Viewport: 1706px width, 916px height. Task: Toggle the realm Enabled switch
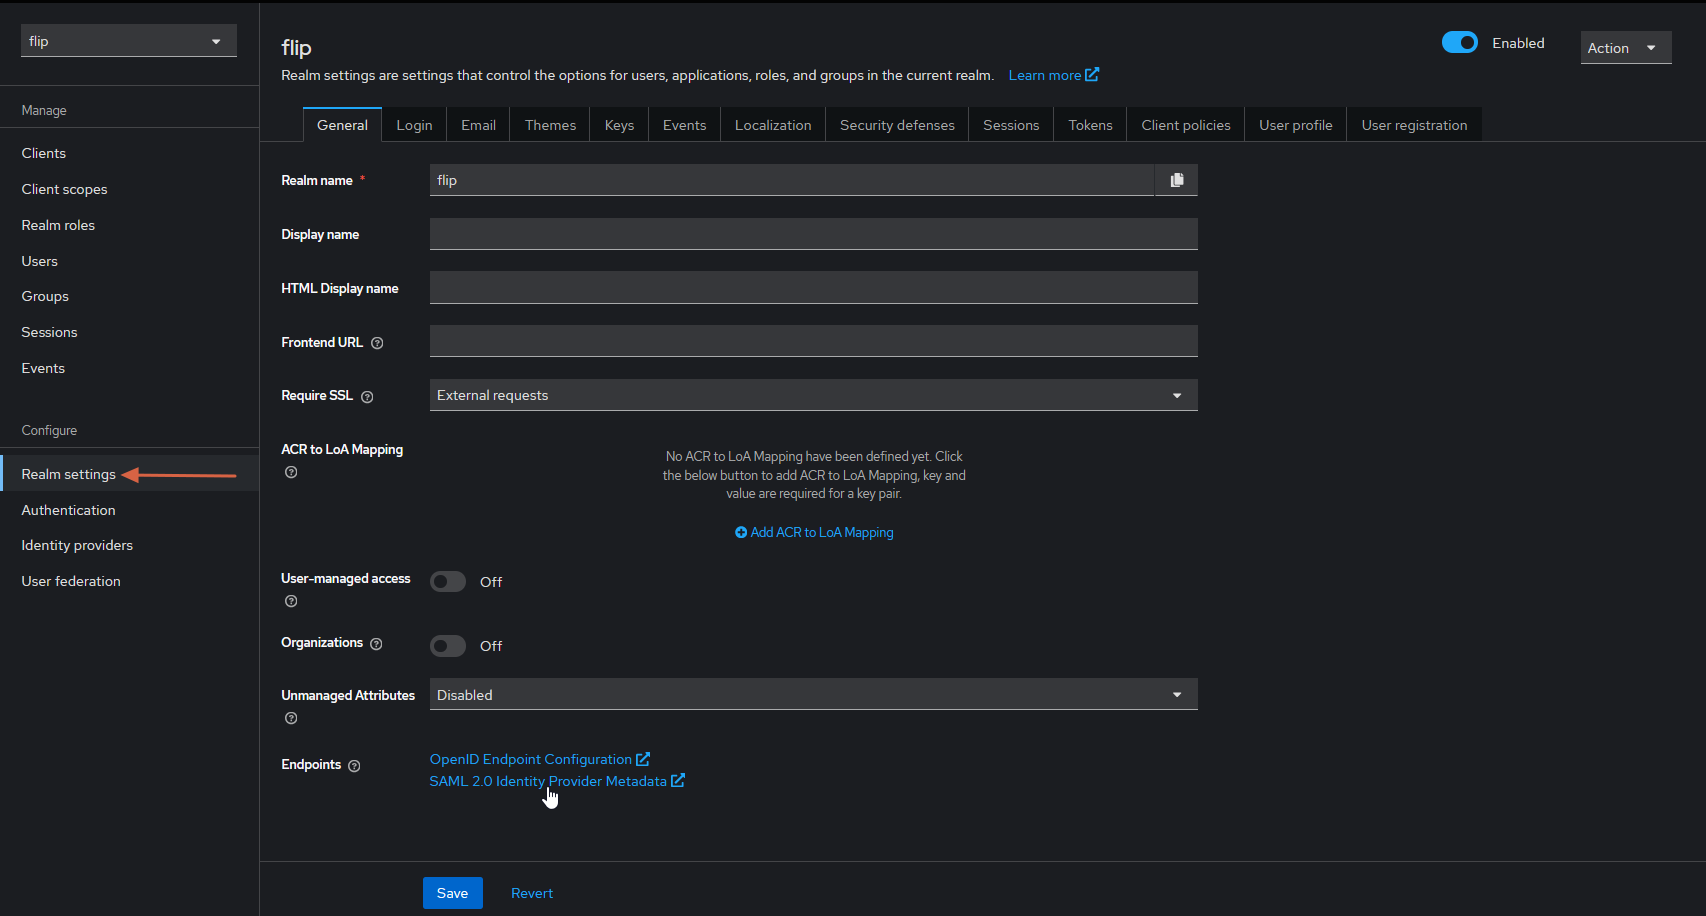pyautogui.click(x=1459, y=42)
